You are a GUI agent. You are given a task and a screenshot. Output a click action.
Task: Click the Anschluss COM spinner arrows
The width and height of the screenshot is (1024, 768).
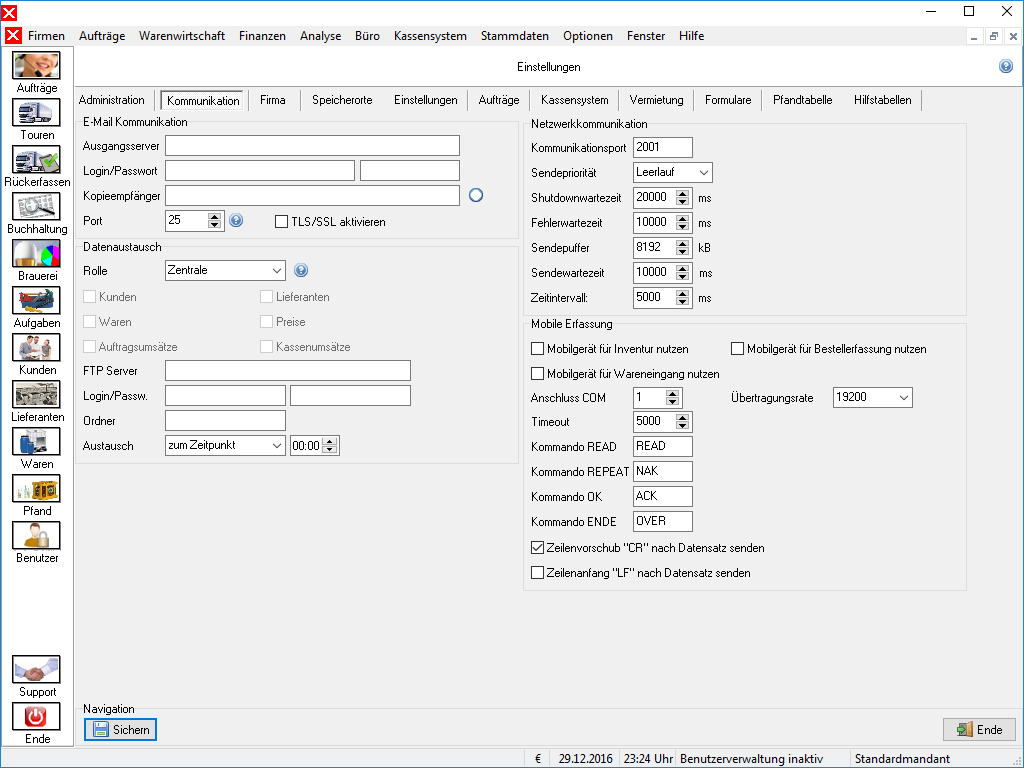(x=673, y=397)
